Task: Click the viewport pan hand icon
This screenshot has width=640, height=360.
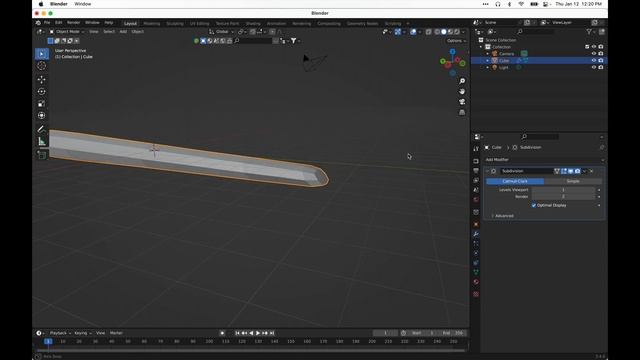Action: (462, 91)
